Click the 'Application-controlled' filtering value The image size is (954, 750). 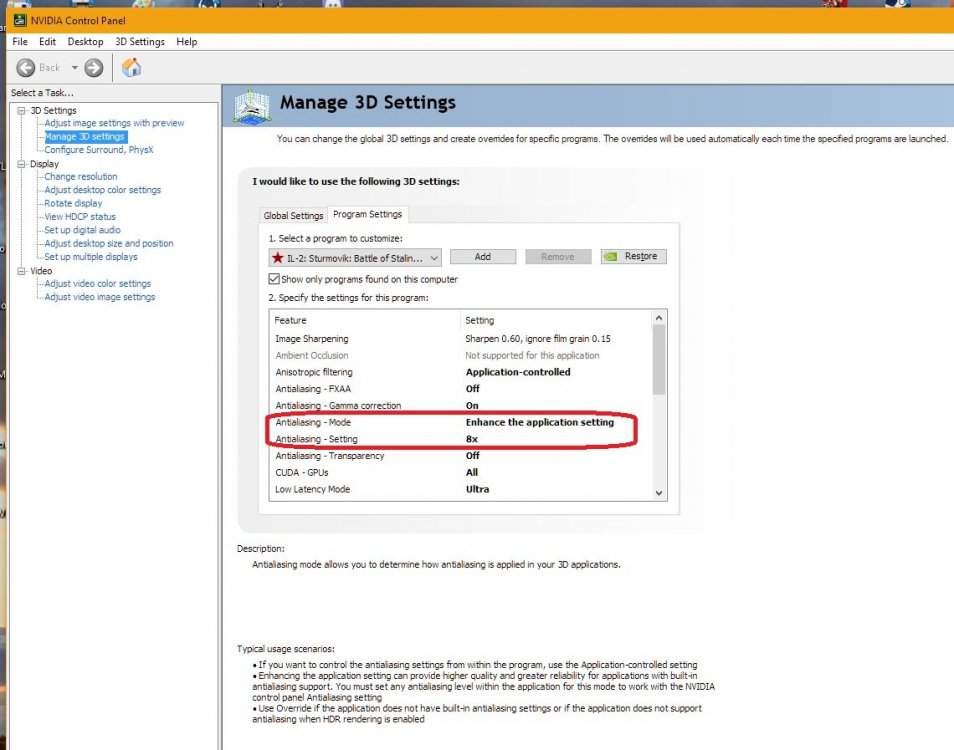click(x=518, y=372)
